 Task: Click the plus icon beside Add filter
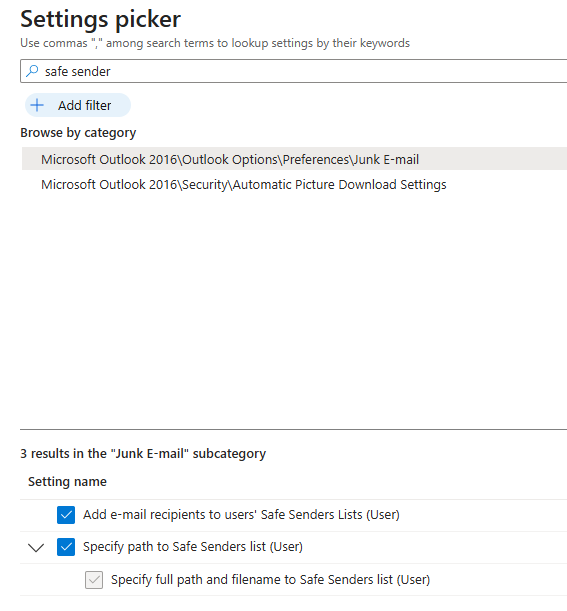37,105
